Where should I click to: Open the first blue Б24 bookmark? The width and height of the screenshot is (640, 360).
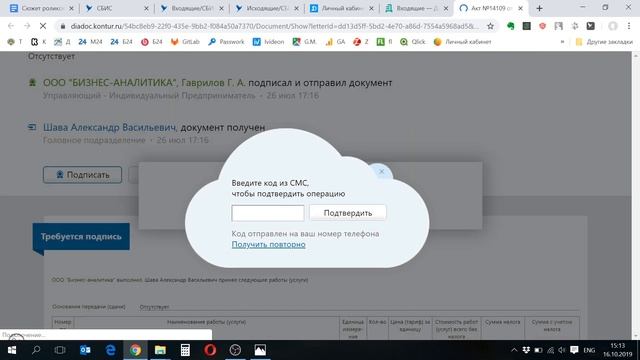(122, 42)
